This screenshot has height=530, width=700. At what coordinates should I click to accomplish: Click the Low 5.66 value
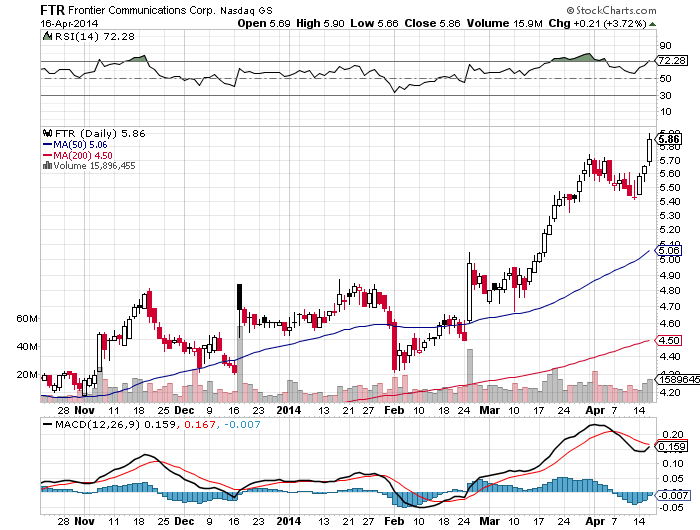click(374, 23)
